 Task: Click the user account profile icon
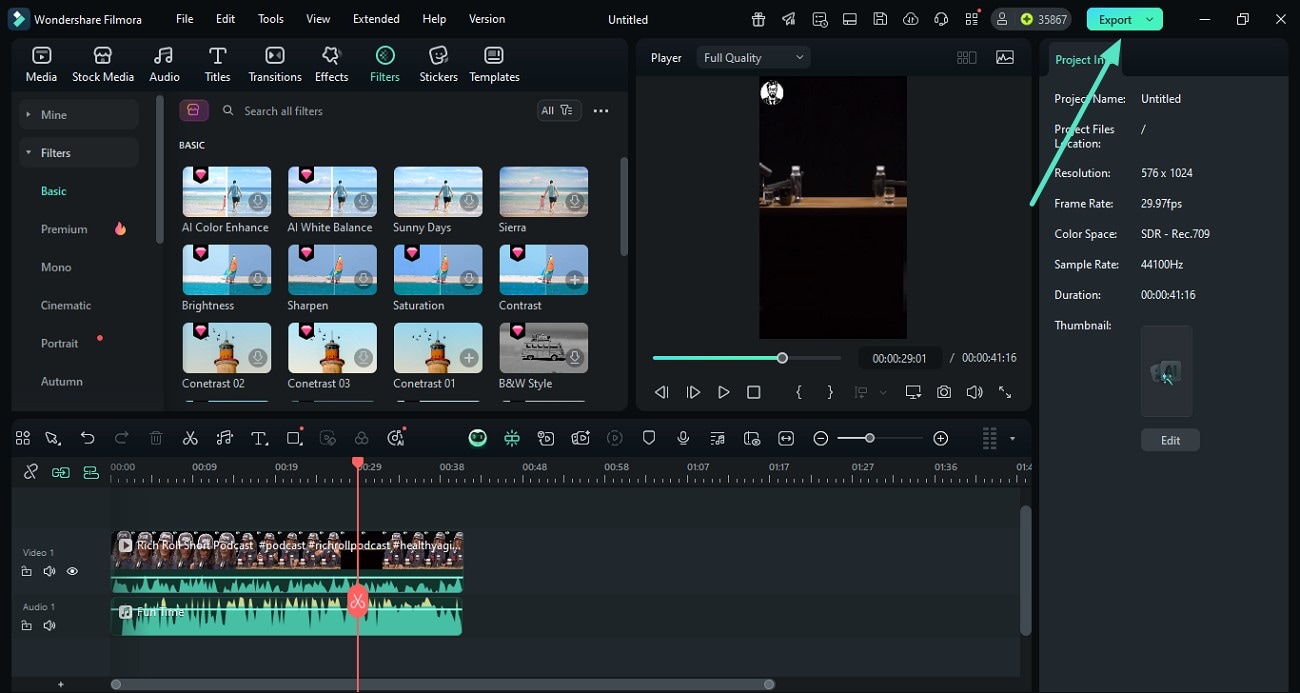point(1003,19)
